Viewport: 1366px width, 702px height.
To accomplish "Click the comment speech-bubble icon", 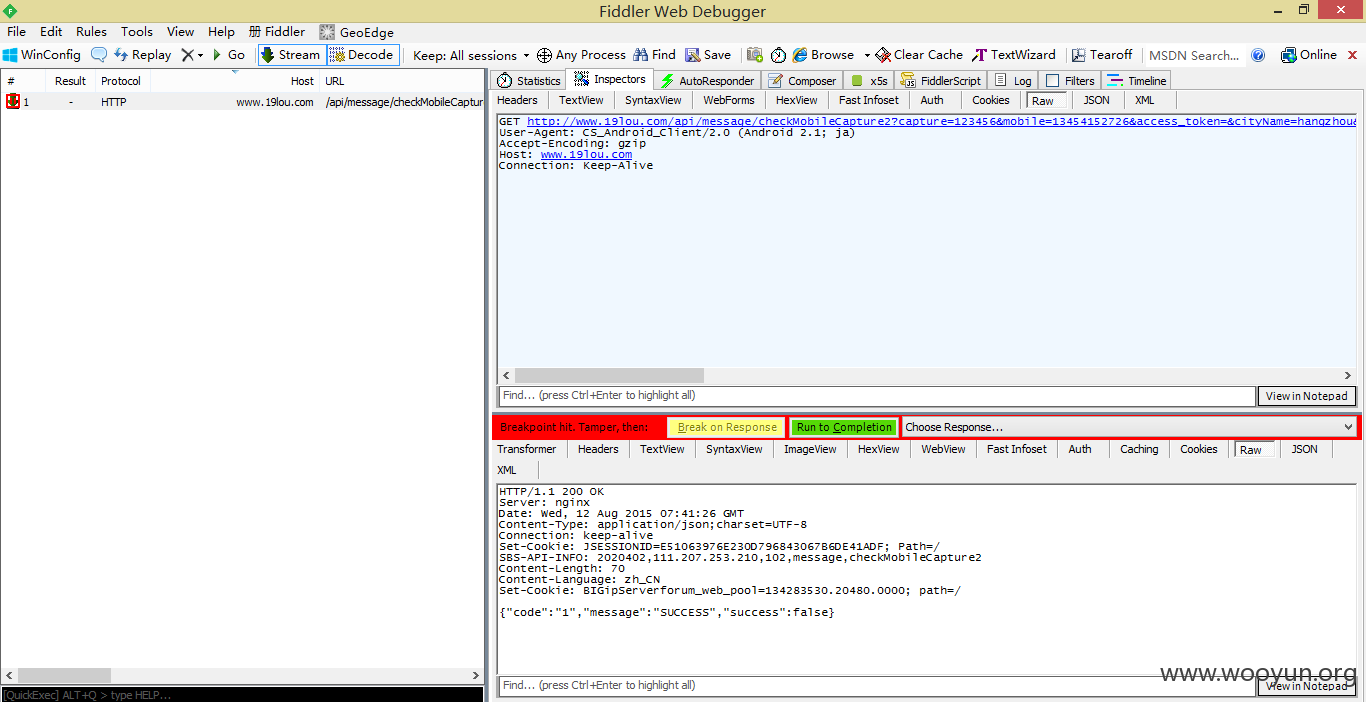I will 99,55.
